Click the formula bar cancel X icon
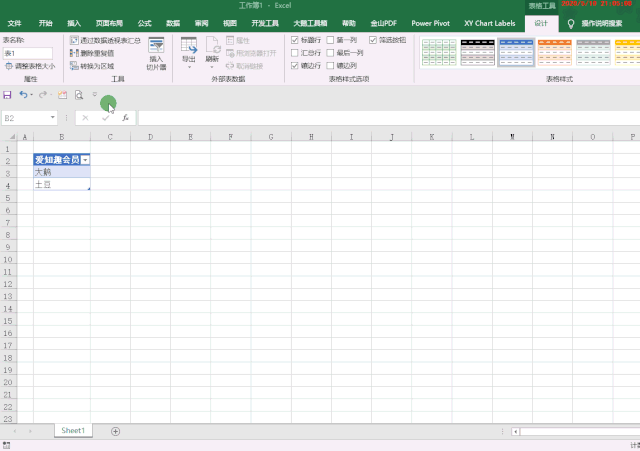The height and width of the screenshot is (451, 640). 85,118
